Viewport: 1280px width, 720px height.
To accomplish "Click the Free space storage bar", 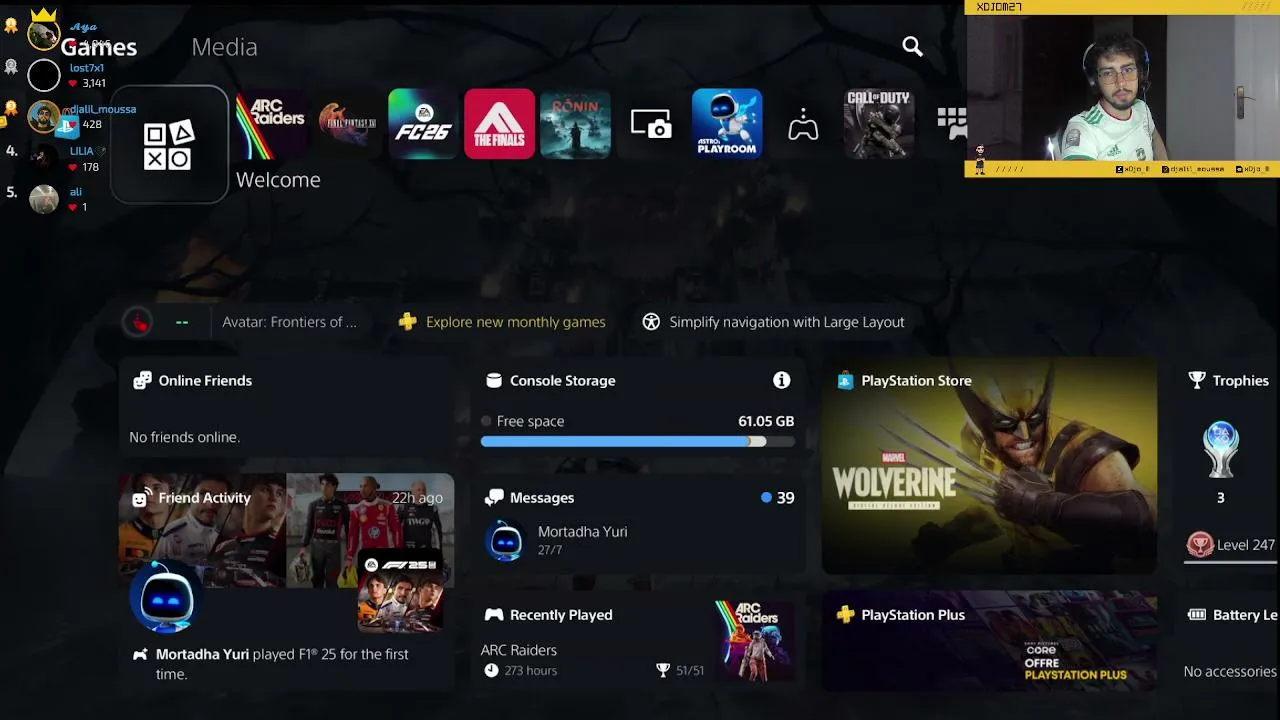I will click(x=638, y=441).
